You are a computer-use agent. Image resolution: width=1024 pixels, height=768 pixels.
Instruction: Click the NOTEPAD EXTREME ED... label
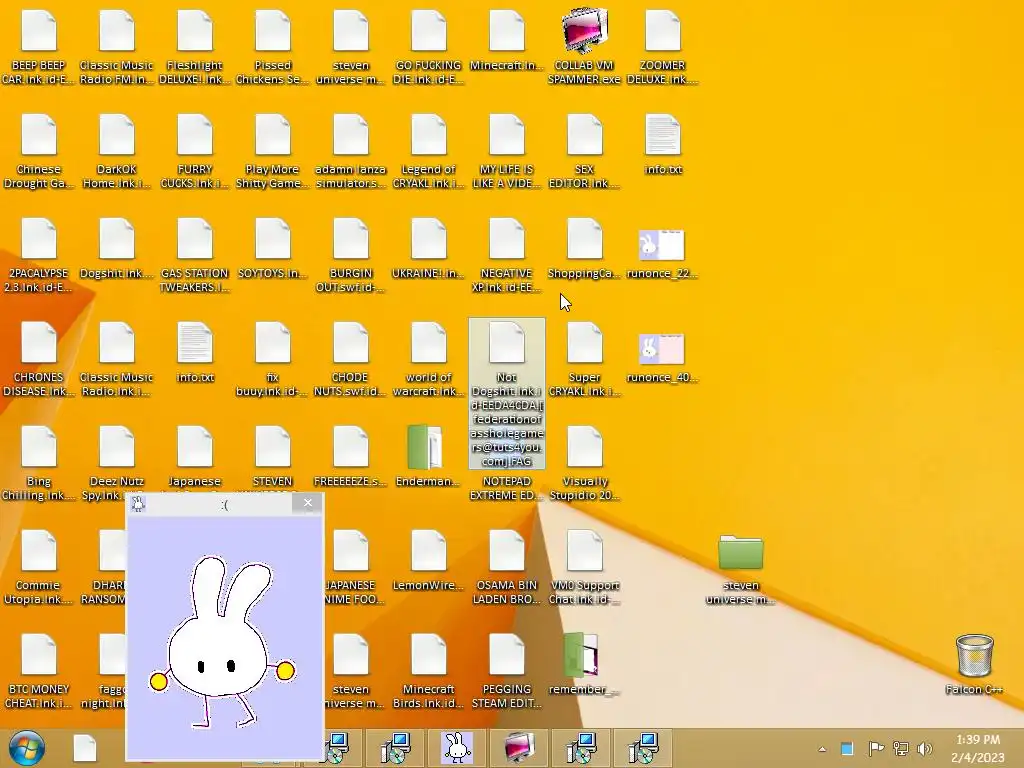coord(507,488)
